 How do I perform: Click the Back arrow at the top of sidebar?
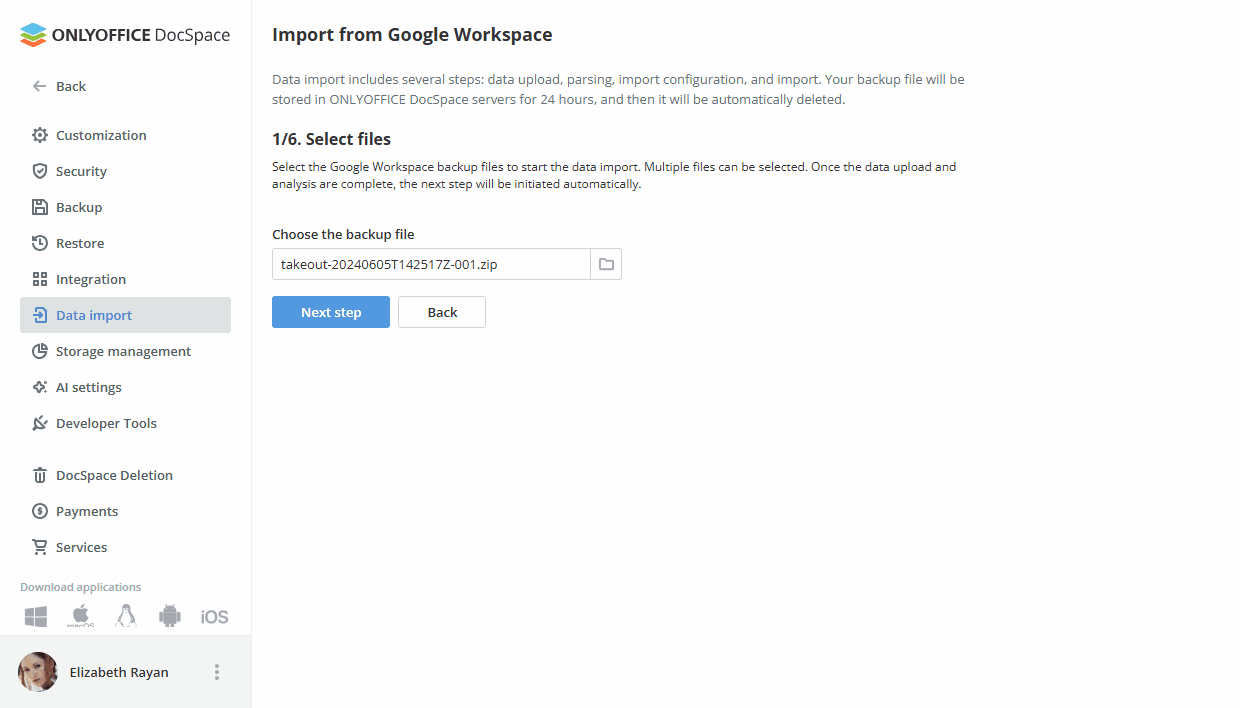click(x=37, y=86)
